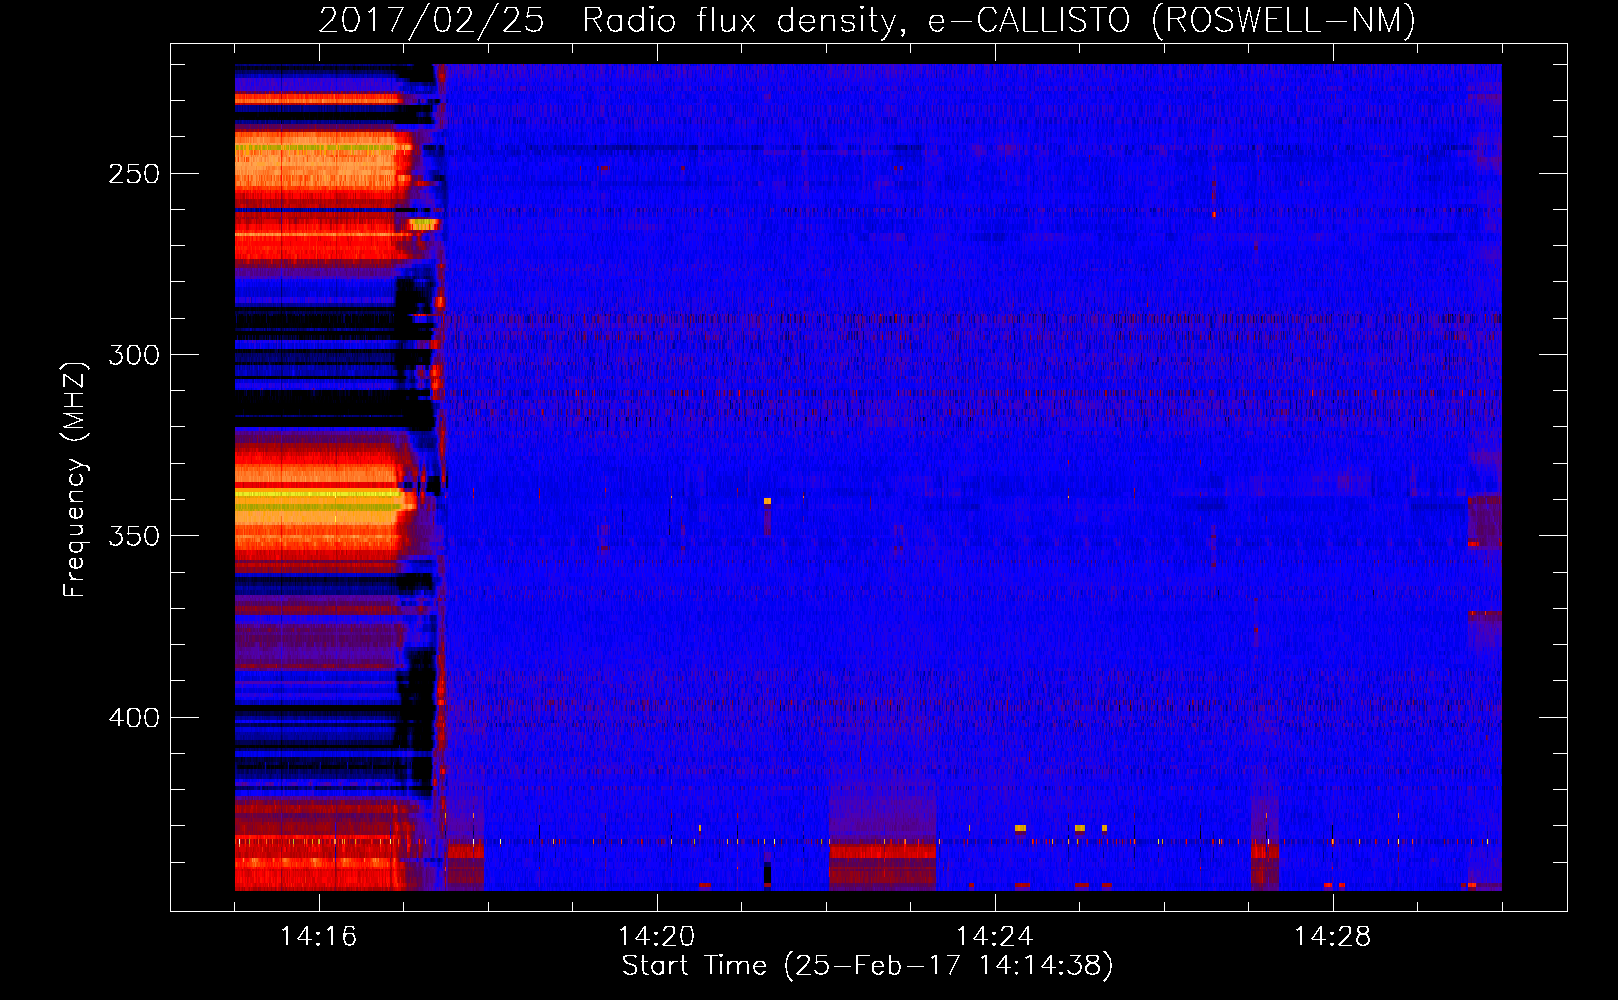This screenshot has width=1618, height=1000.
Task: Click the 350 frequency tick label
Action: [134, 536]
